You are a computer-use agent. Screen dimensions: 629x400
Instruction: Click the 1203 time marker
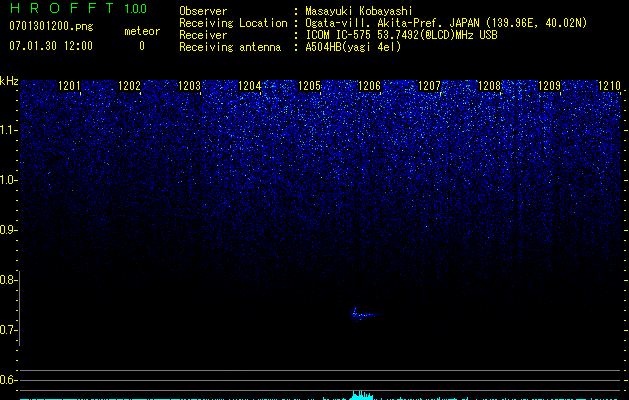click(189, 86)
